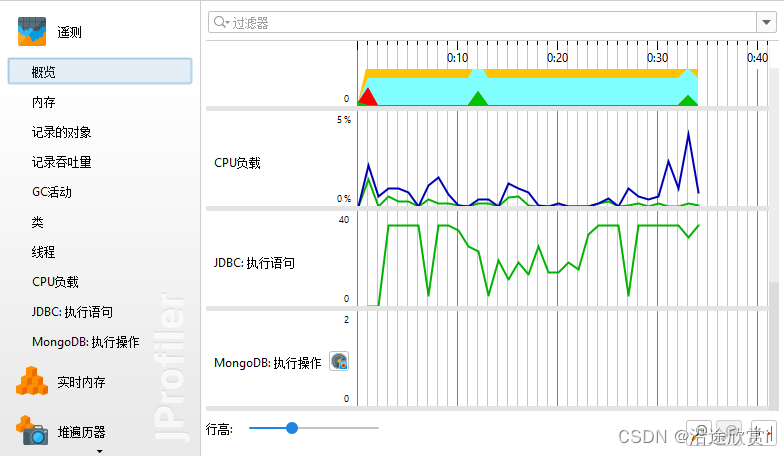
Task: Open MongoDB: 执行操作 in the sidebar
Action: pos(86,342)
